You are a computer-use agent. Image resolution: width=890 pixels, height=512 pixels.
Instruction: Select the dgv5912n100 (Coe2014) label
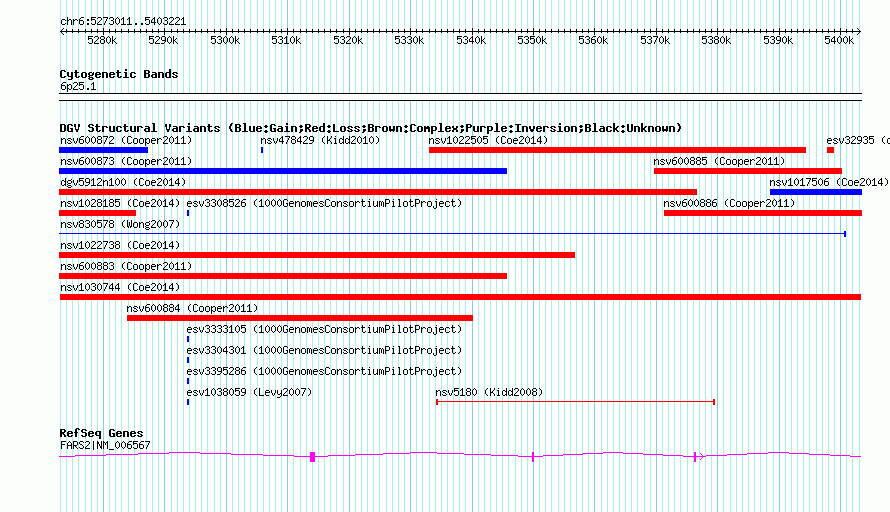pyautogui.click(x=123, y=182)
